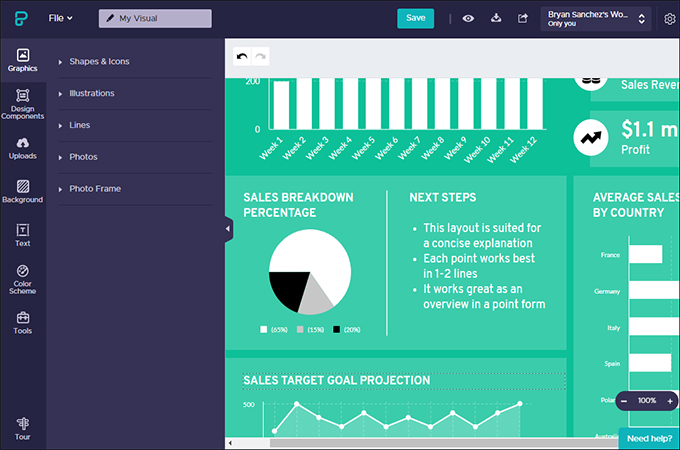Click the gray (15%) legend swatch
The image size is (680, 450).
(x=300, y=329)
